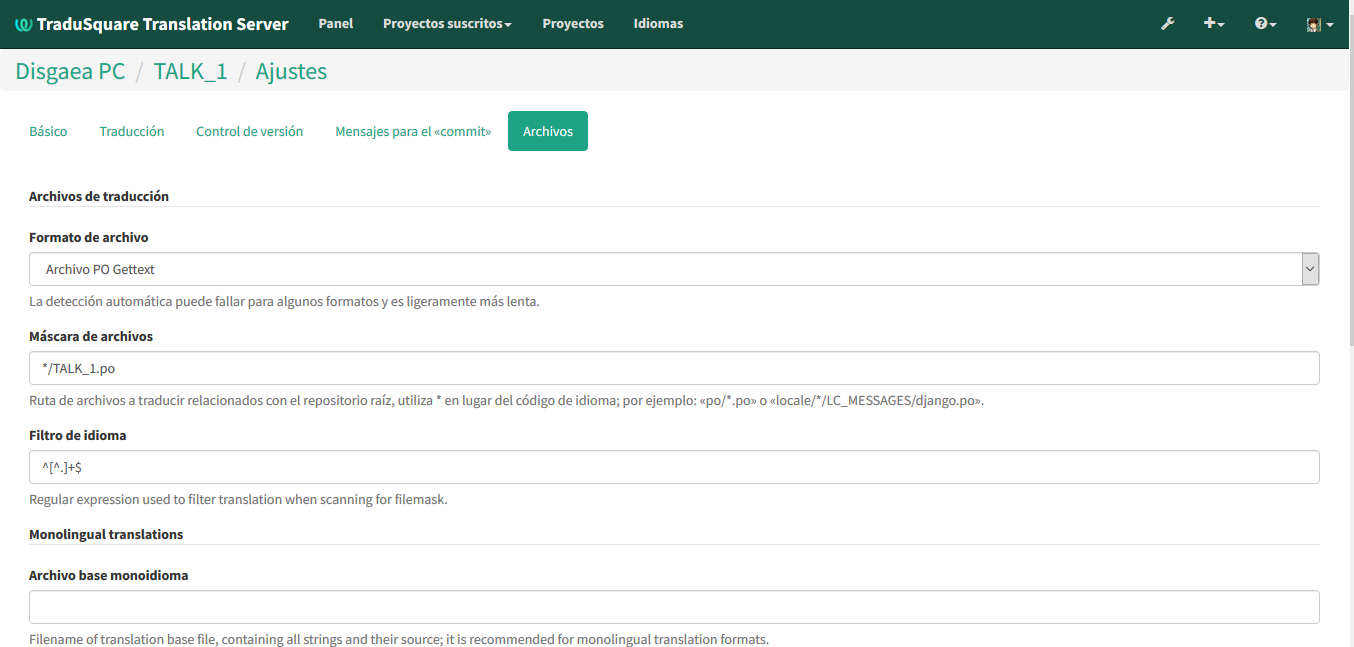This screenshot has width=1354, height=647.
Task: Click Filtro de idioma input field
Action: point(674,467)
